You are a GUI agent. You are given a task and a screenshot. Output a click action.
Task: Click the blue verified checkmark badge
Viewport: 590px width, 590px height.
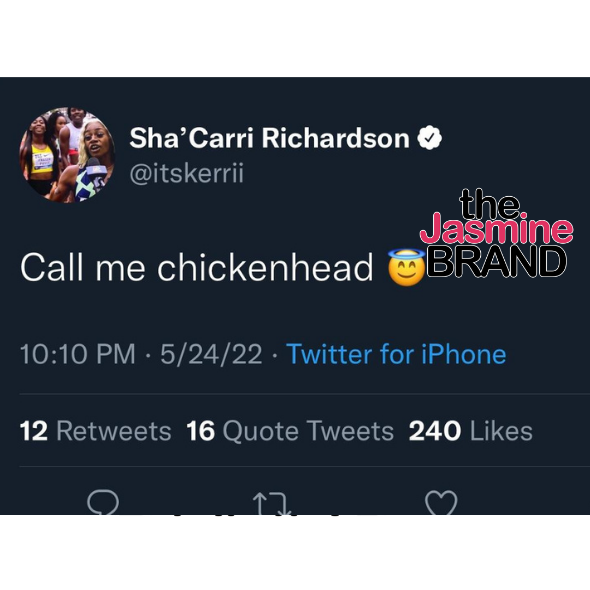(x=429, y=138)
